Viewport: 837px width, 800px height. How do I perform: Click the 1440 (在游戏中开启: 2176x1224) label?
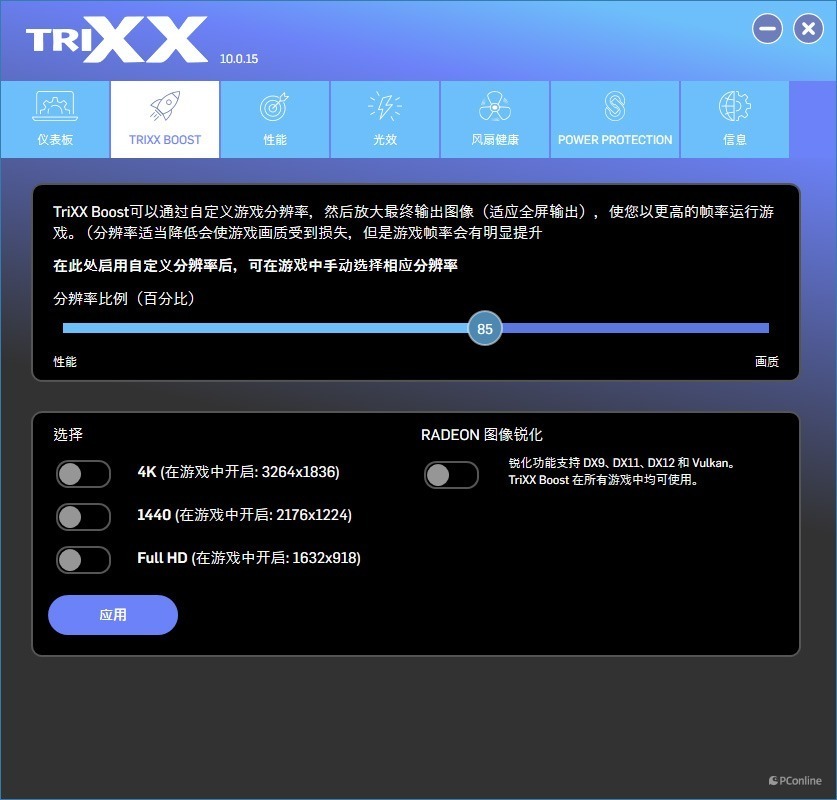[244, 515]
